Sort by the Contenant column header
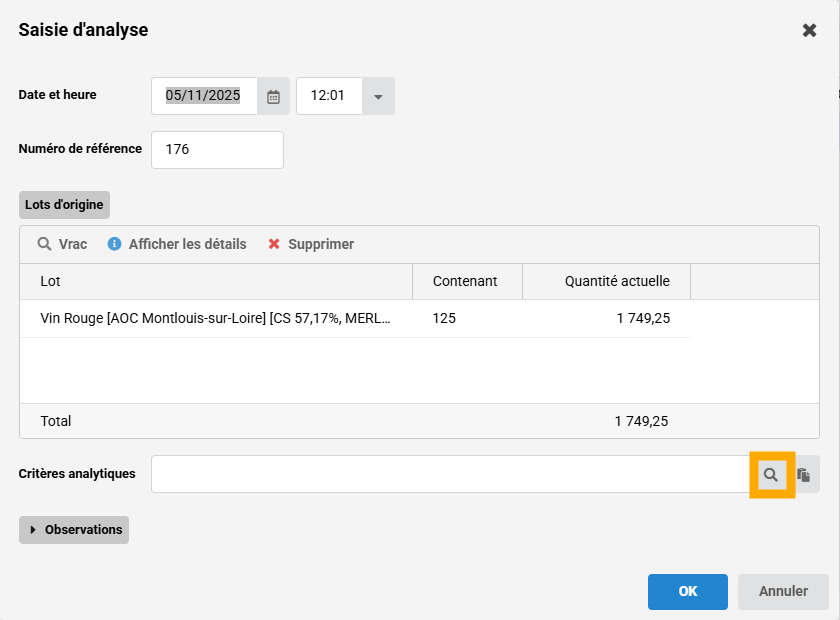Viewport: 840px width, 620px height. (x=466, y=281)
